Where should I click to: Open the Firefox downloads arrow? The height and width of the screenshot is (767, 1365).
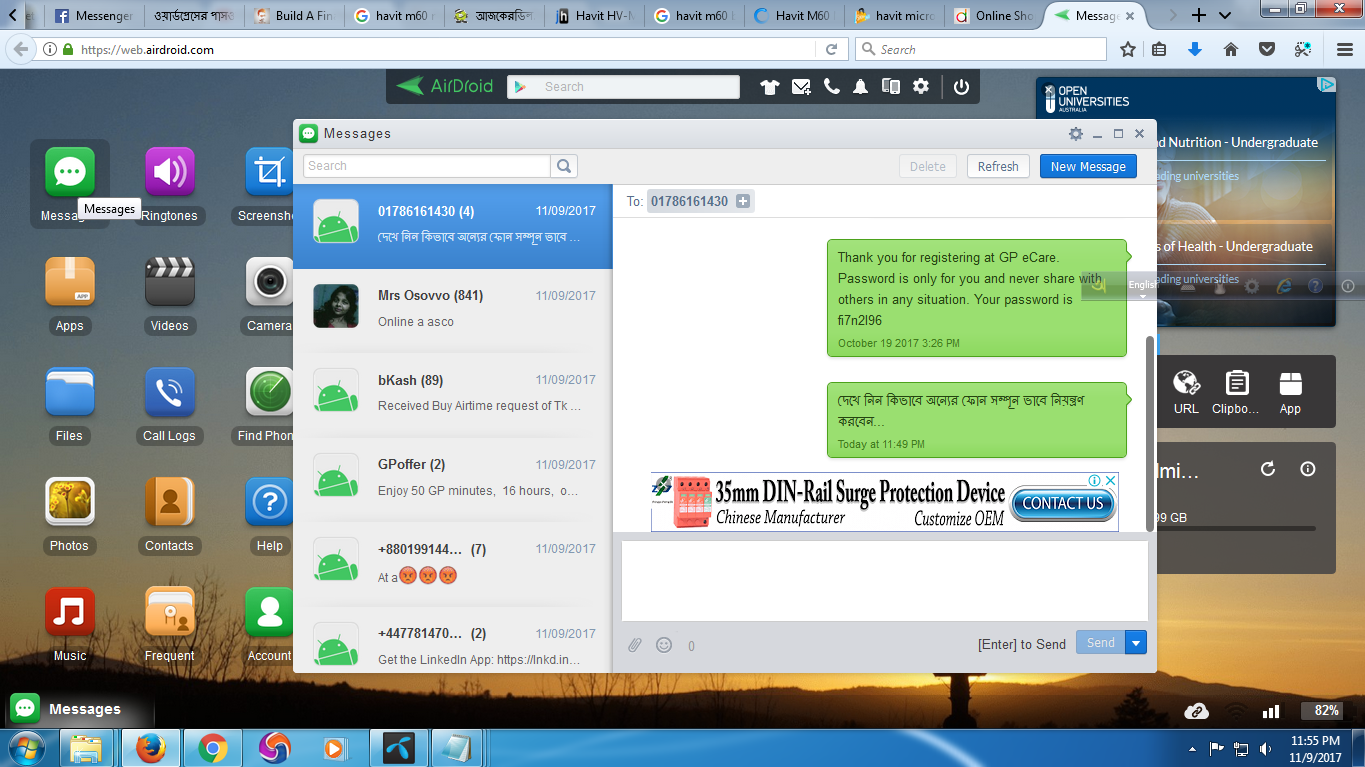pyautogui.click(x=1195, y=49)
